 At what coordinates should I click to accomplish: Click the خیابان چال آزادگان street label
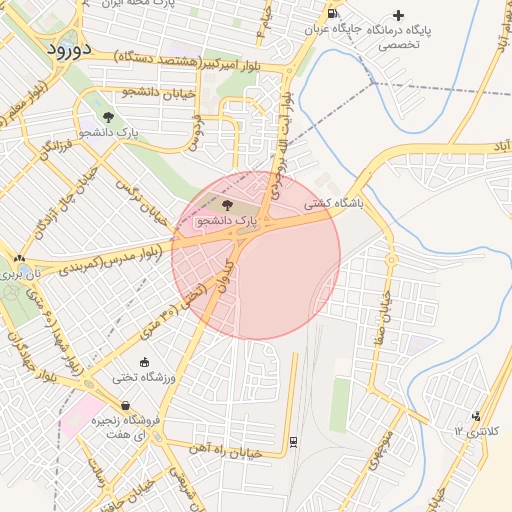[66, 202]
